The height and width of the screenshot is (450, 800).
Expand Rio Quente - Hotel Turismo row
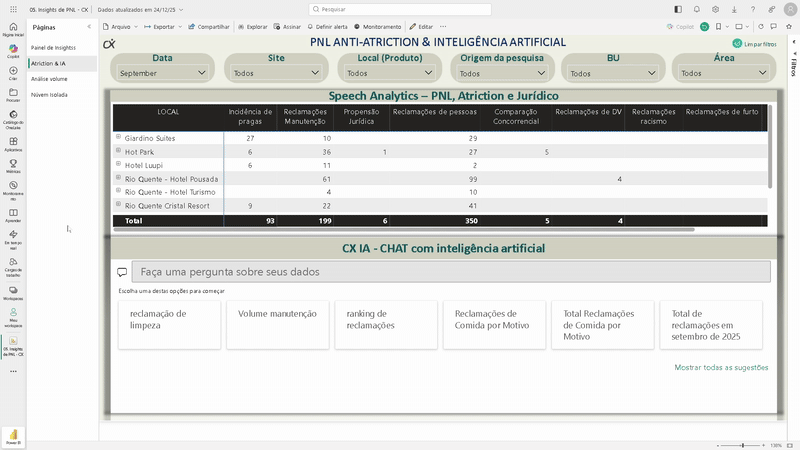coord(118,190)
